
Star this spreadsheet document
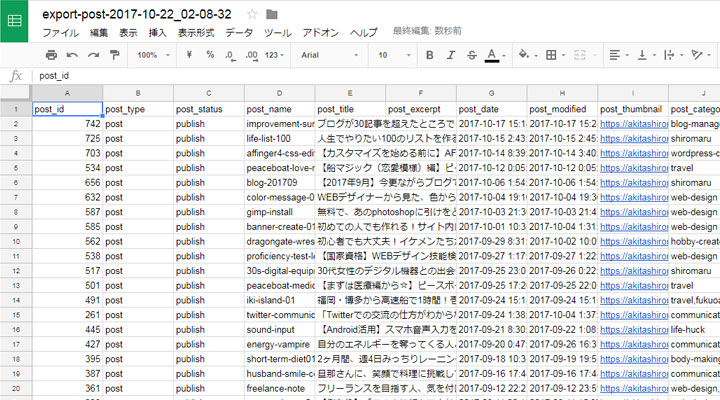(x=252, y=14)
